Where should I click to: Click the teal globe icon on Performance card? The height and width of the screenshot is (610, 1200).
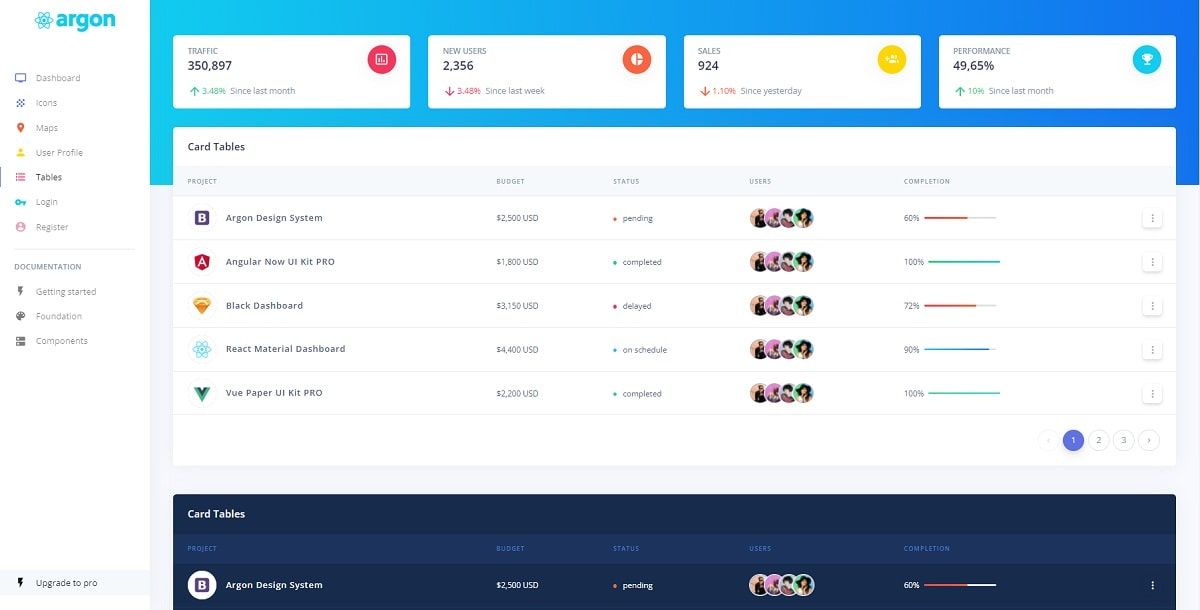coord(1146,59)
